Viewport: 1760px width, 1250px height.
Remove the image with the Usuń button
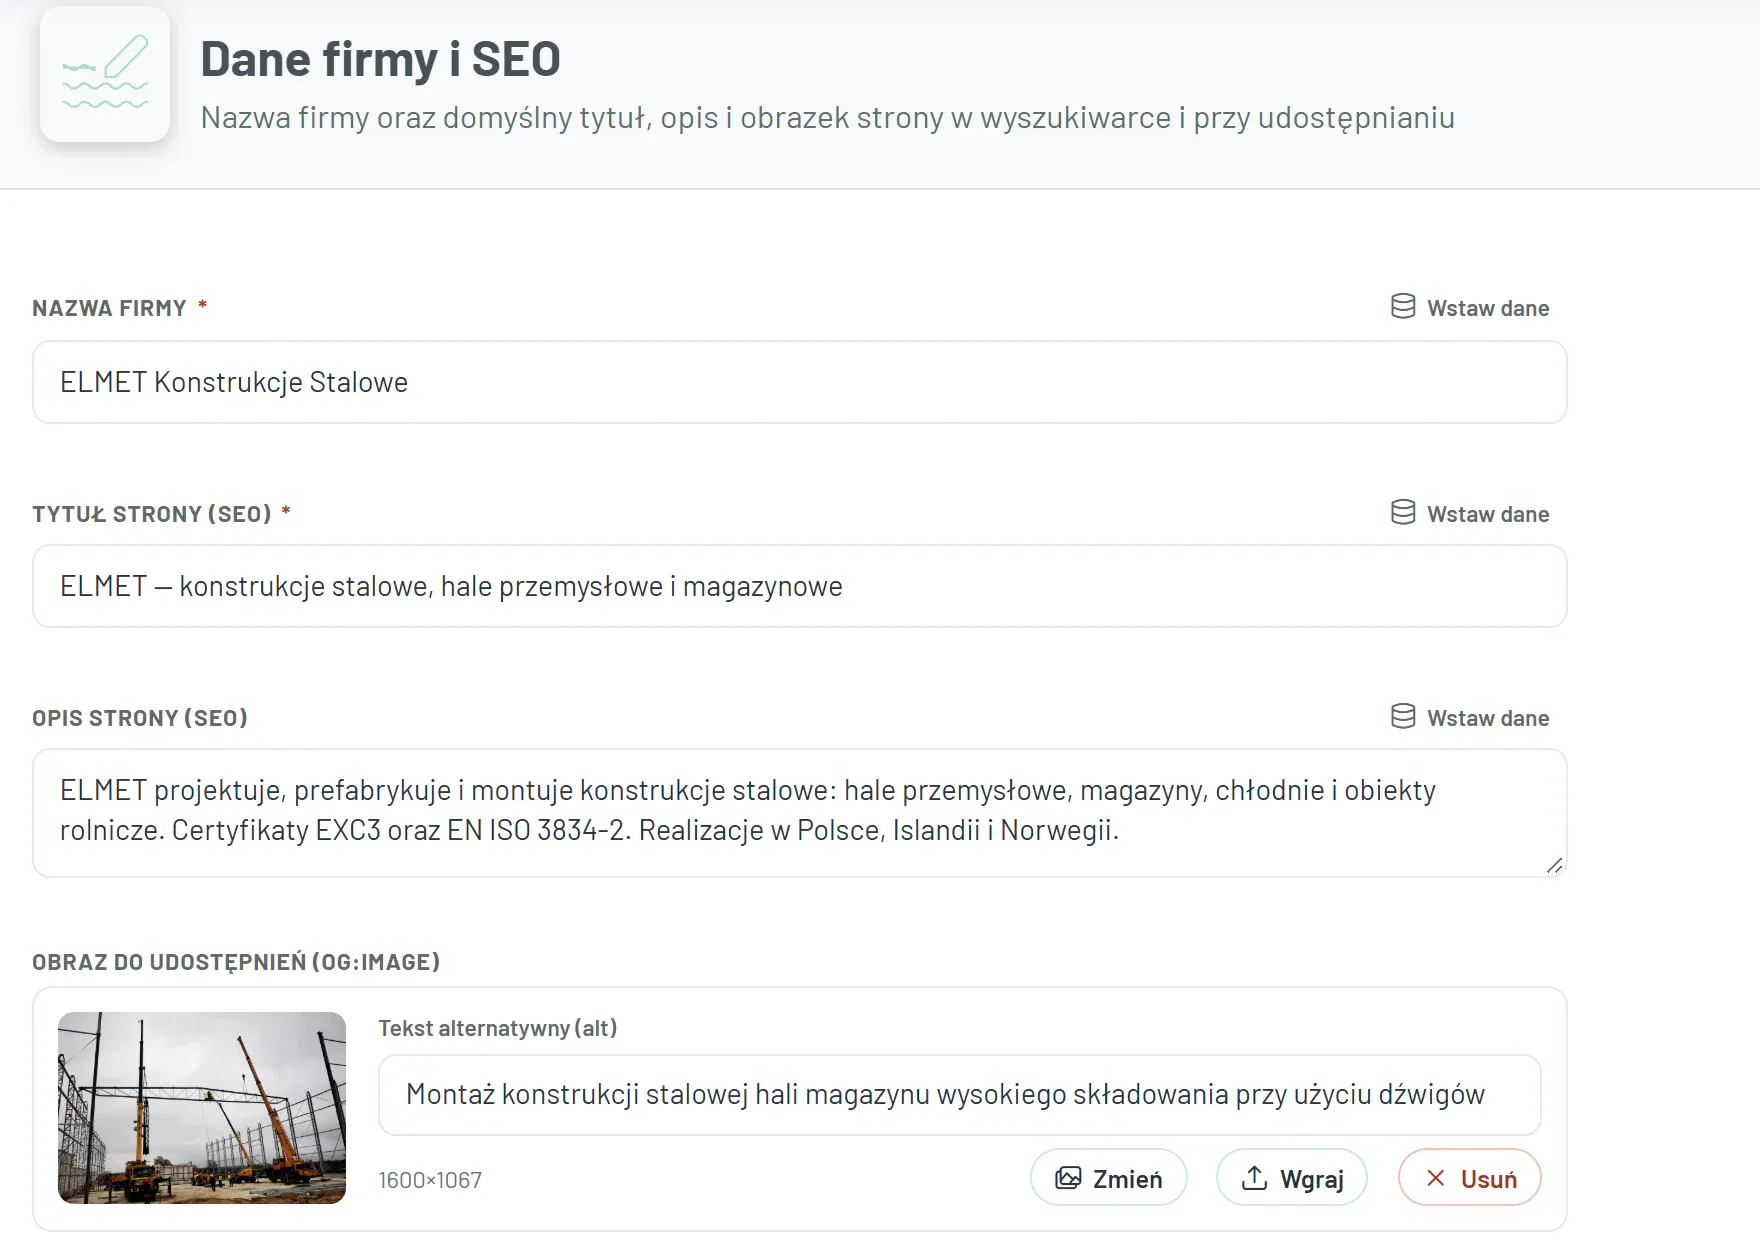(x=1470, y=1178)
